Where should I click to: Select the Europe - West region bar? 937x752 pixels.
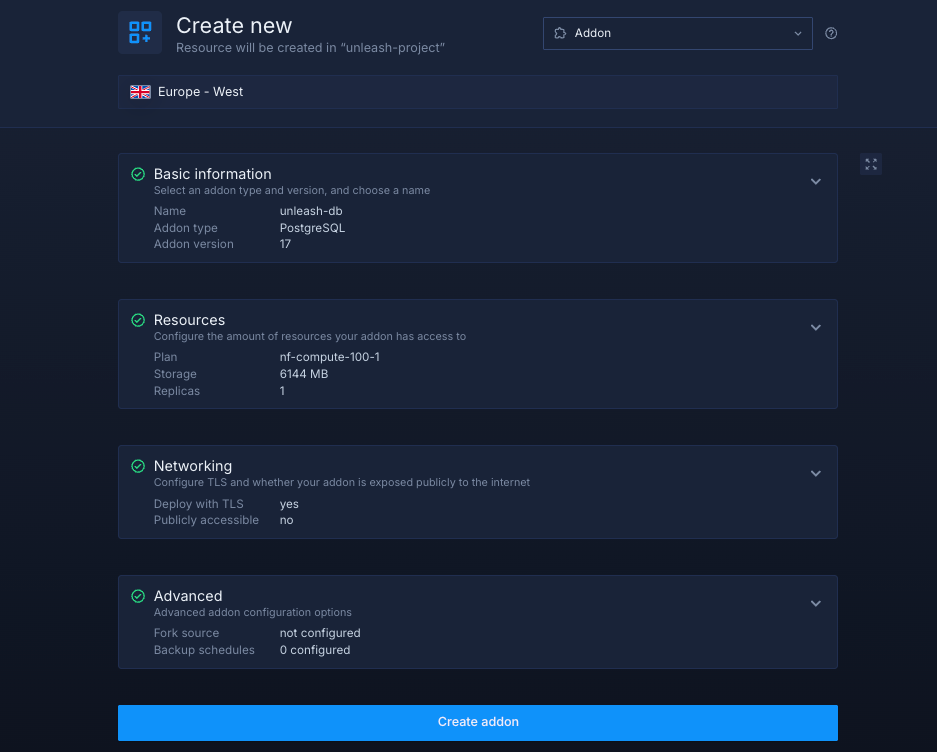477,92
